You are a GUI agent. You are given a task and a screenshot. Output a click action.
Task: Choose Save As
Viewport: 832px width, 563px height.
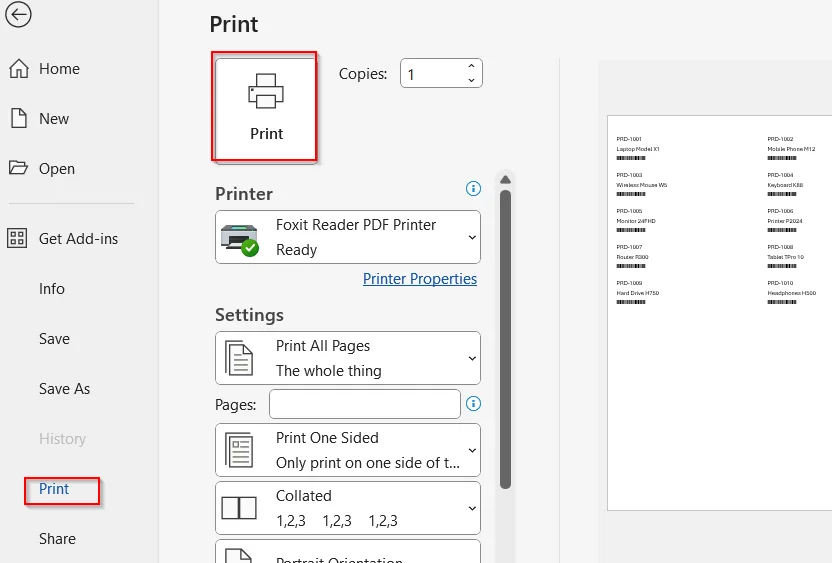click(64, 388)
